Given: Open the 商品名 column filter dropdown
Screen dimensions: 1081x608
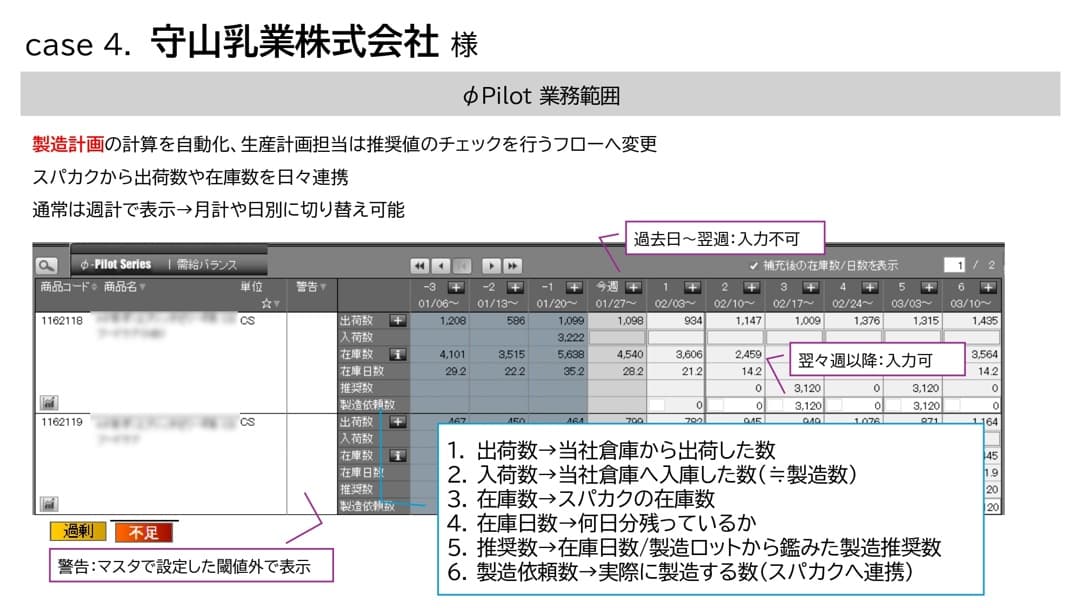Looking at the screenshot, I should point(142,287).
